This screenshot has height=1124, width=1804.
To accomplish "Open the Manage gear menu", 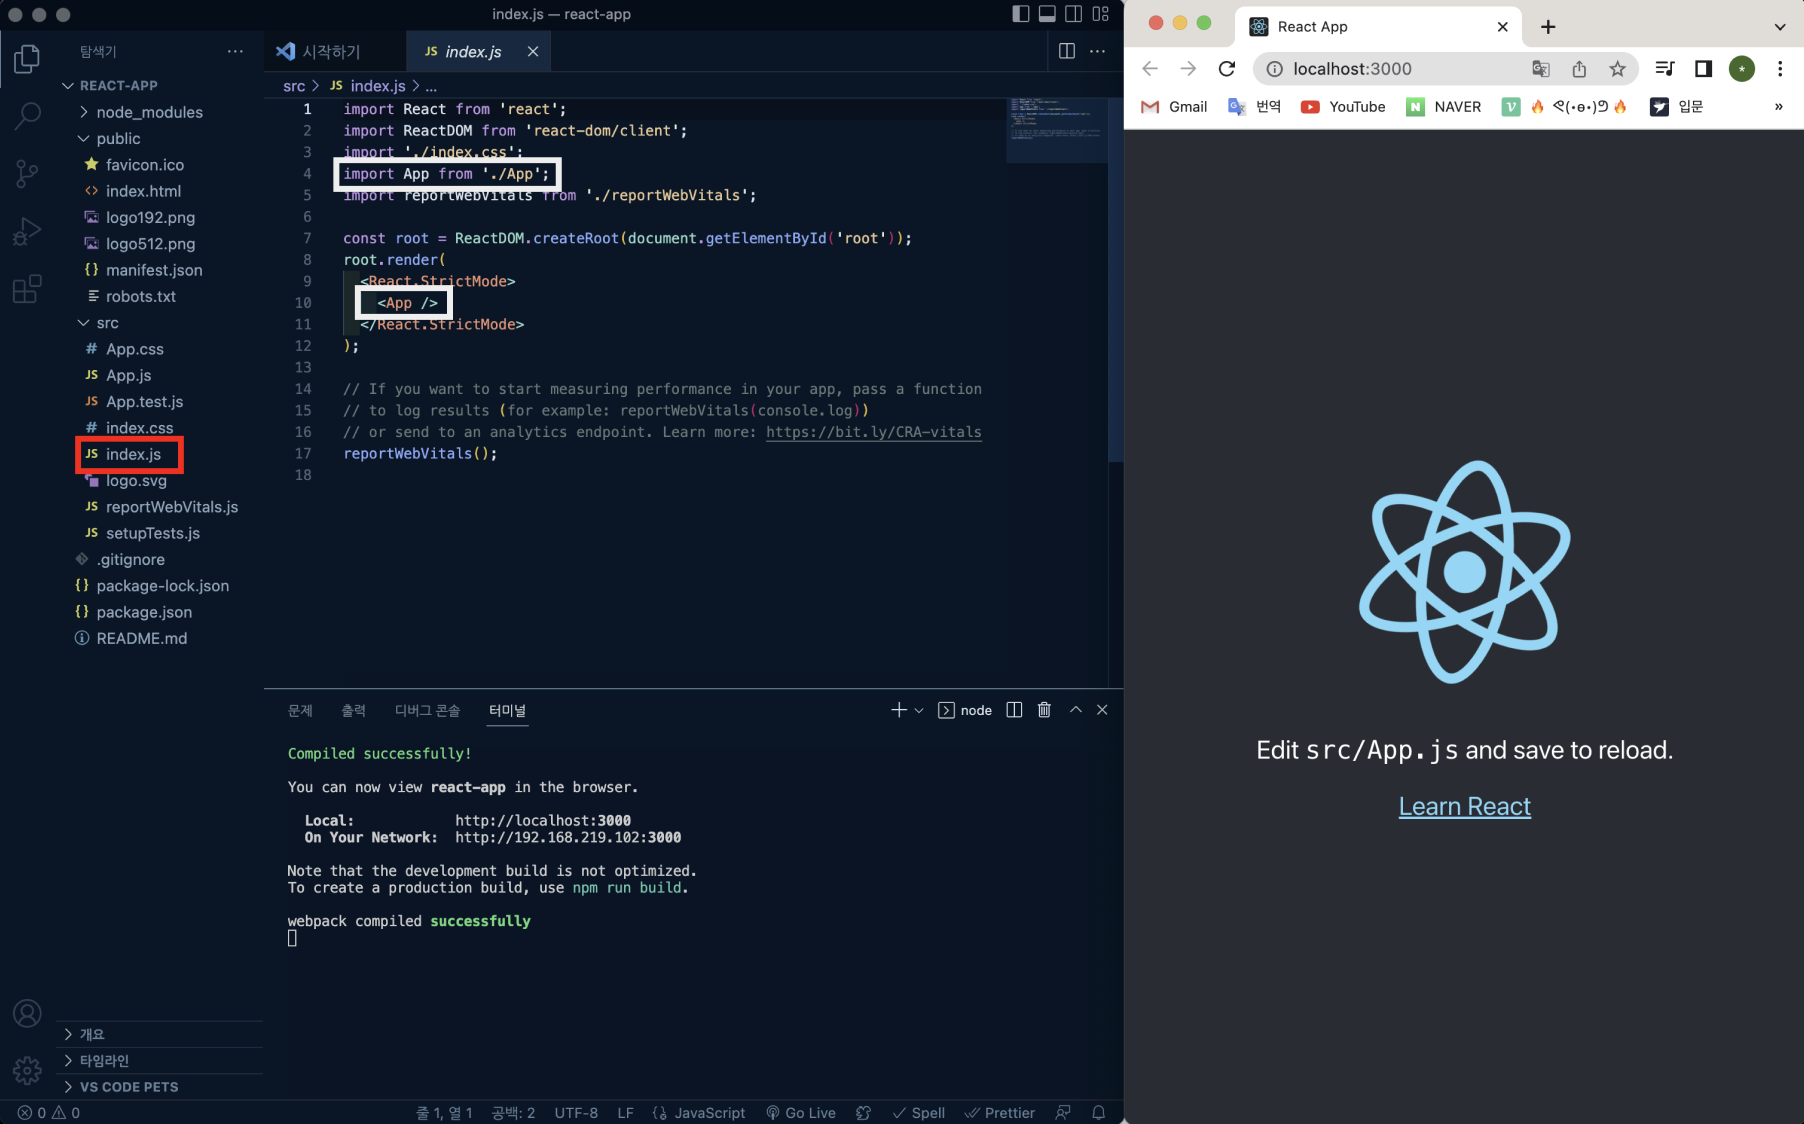I will 27,1071.
